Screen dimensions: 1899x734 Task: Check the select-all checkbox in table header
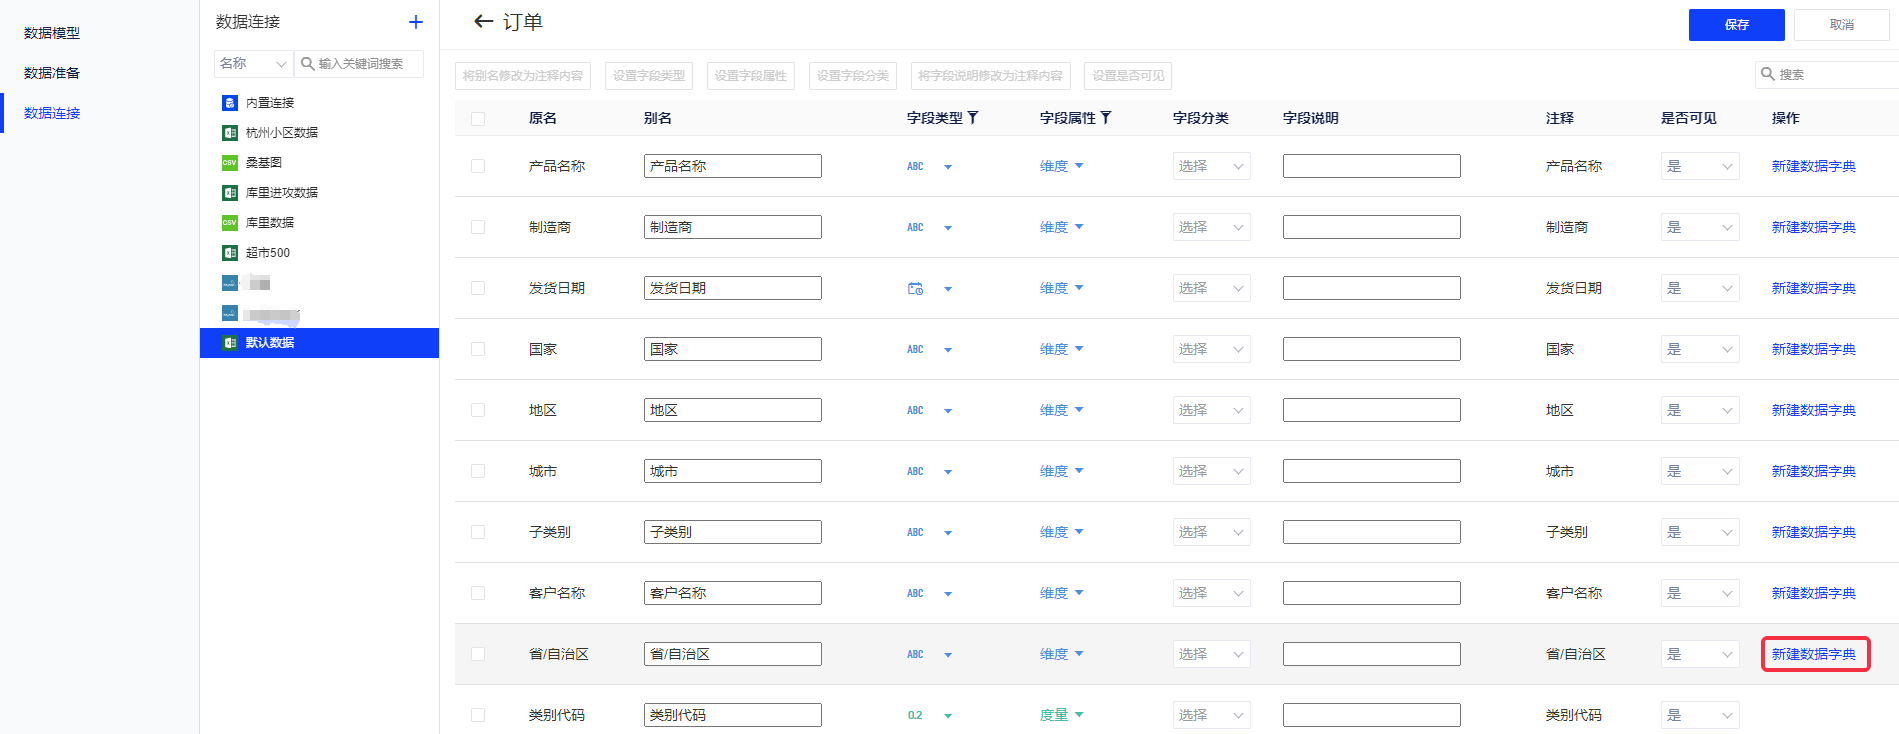tap(478, 119)
